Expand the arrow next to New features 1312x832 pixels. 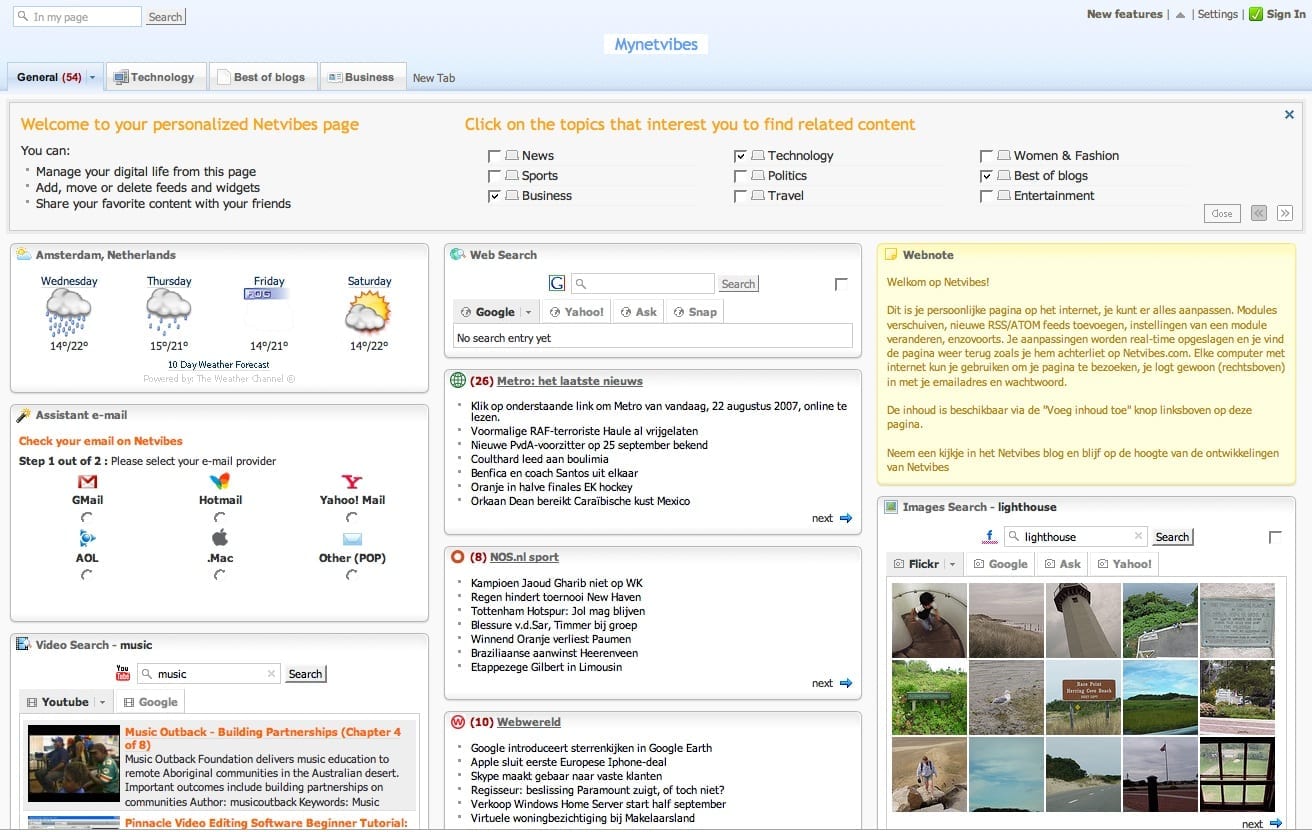click(1180, 14)
